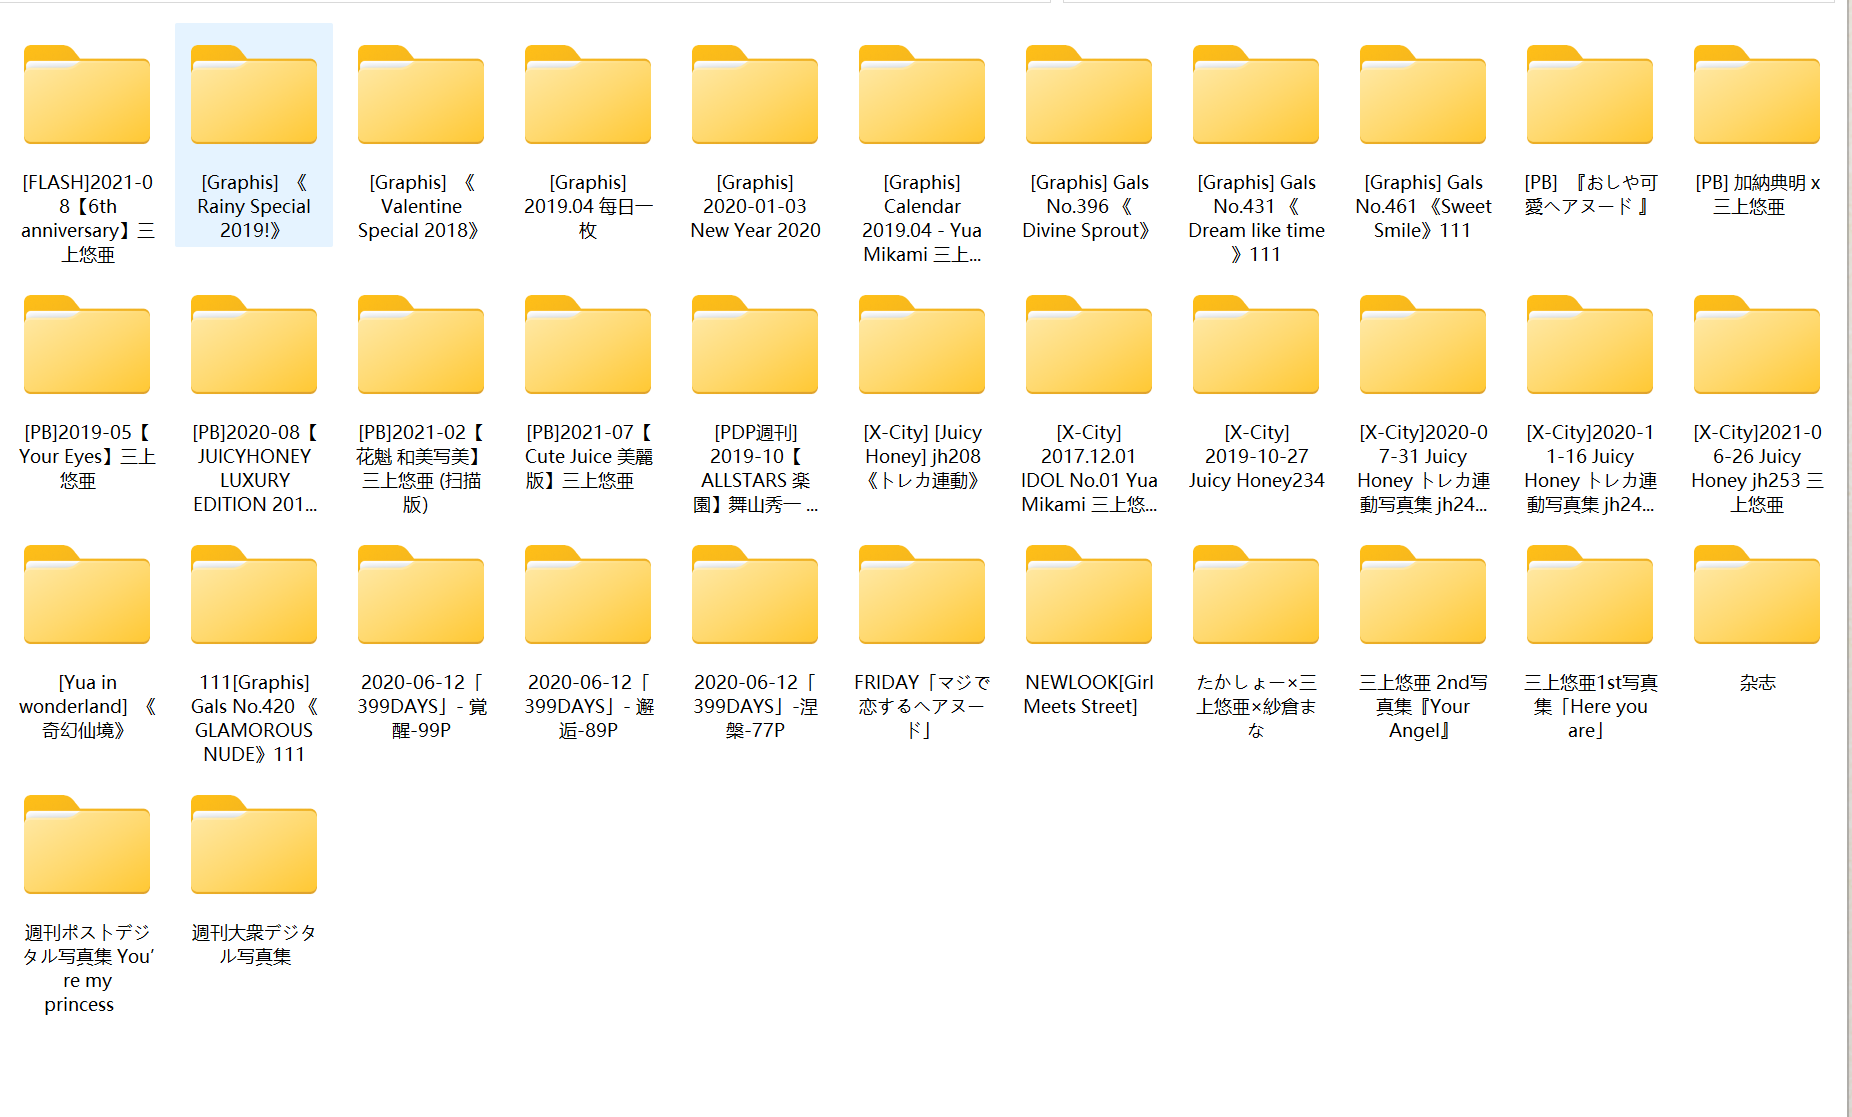Click the 週刊ポストデジタル写真集 You're my princess folder icon
Image resolution: width=1852 pixels, height=1117 pixels.
click(87, 845)
